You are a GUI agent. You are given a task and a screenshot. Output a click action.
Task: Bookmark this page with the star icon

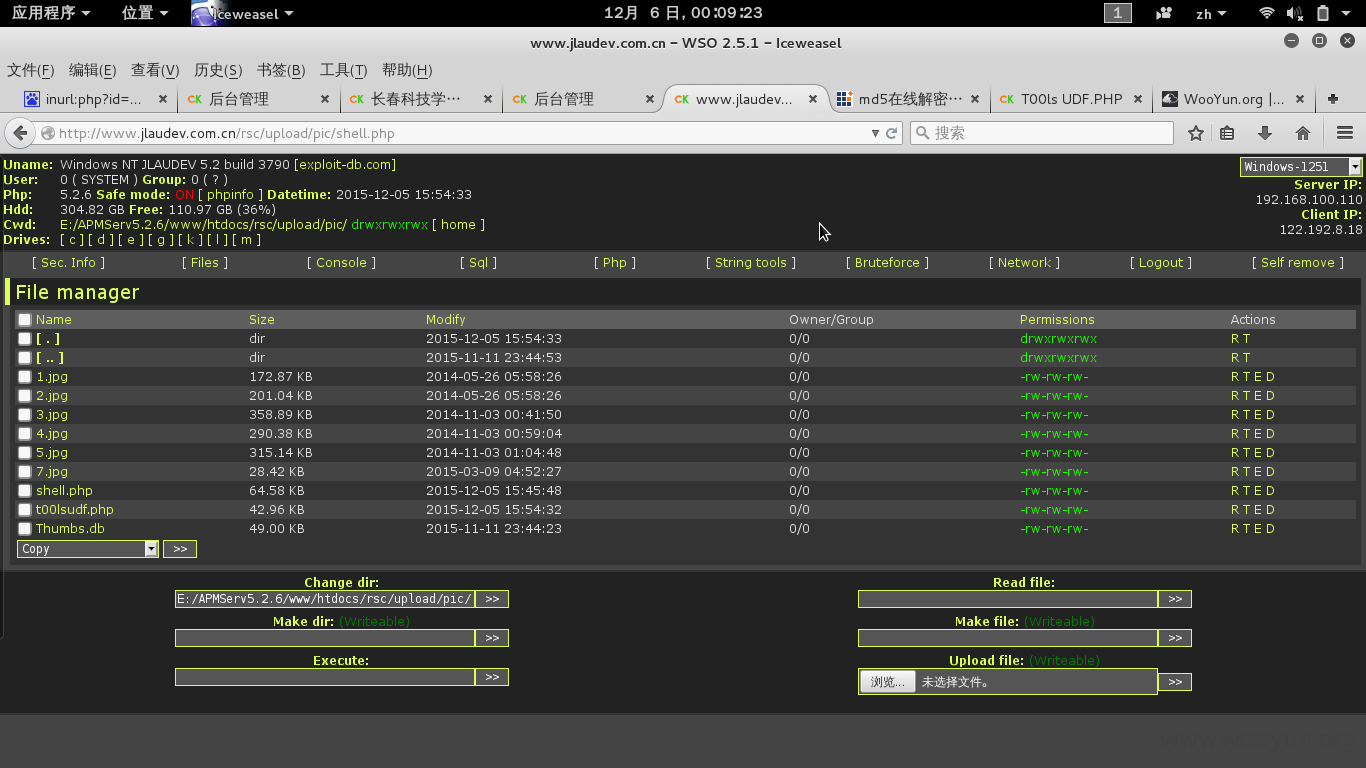point(1195,133)
